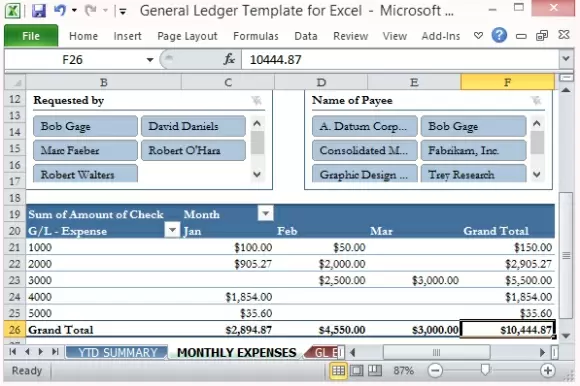This screenshot has width=580, height=386.
Task: Select the $10,444.87 Grand Total cell
Action: point(508,329)
